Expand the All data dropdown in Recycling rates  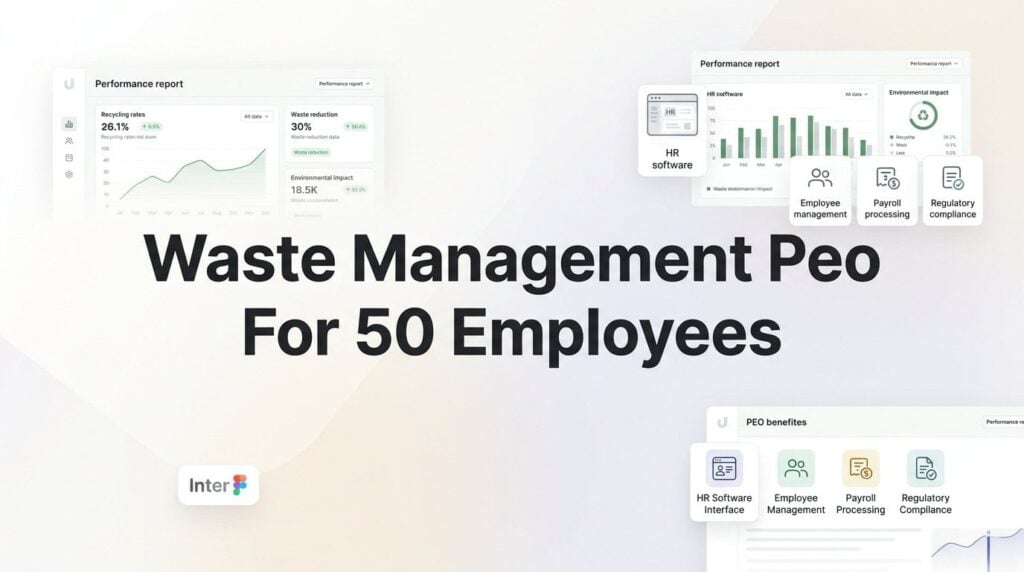click(256, 116)
